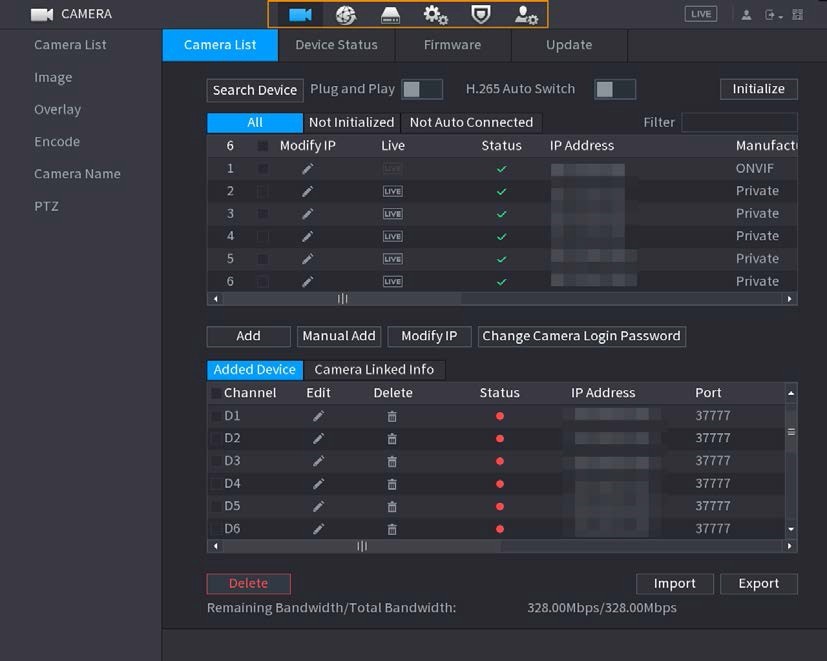
Task: Open the Network globe icon in top toolbar
Action: click(346, 15)
